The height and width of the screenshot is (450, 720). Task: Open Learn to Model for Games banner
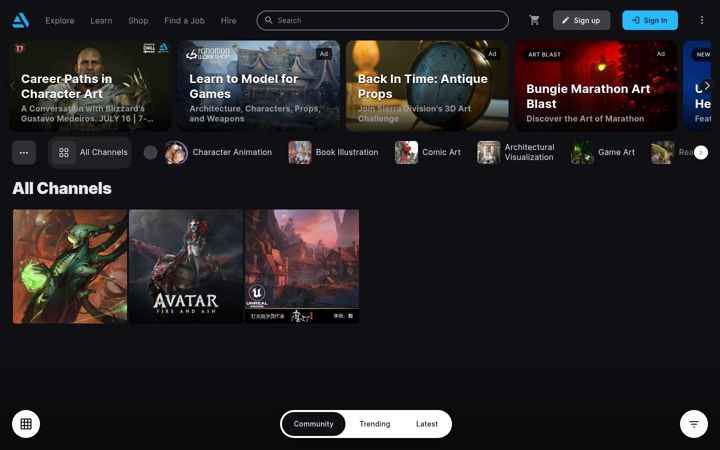coord(259,86)
